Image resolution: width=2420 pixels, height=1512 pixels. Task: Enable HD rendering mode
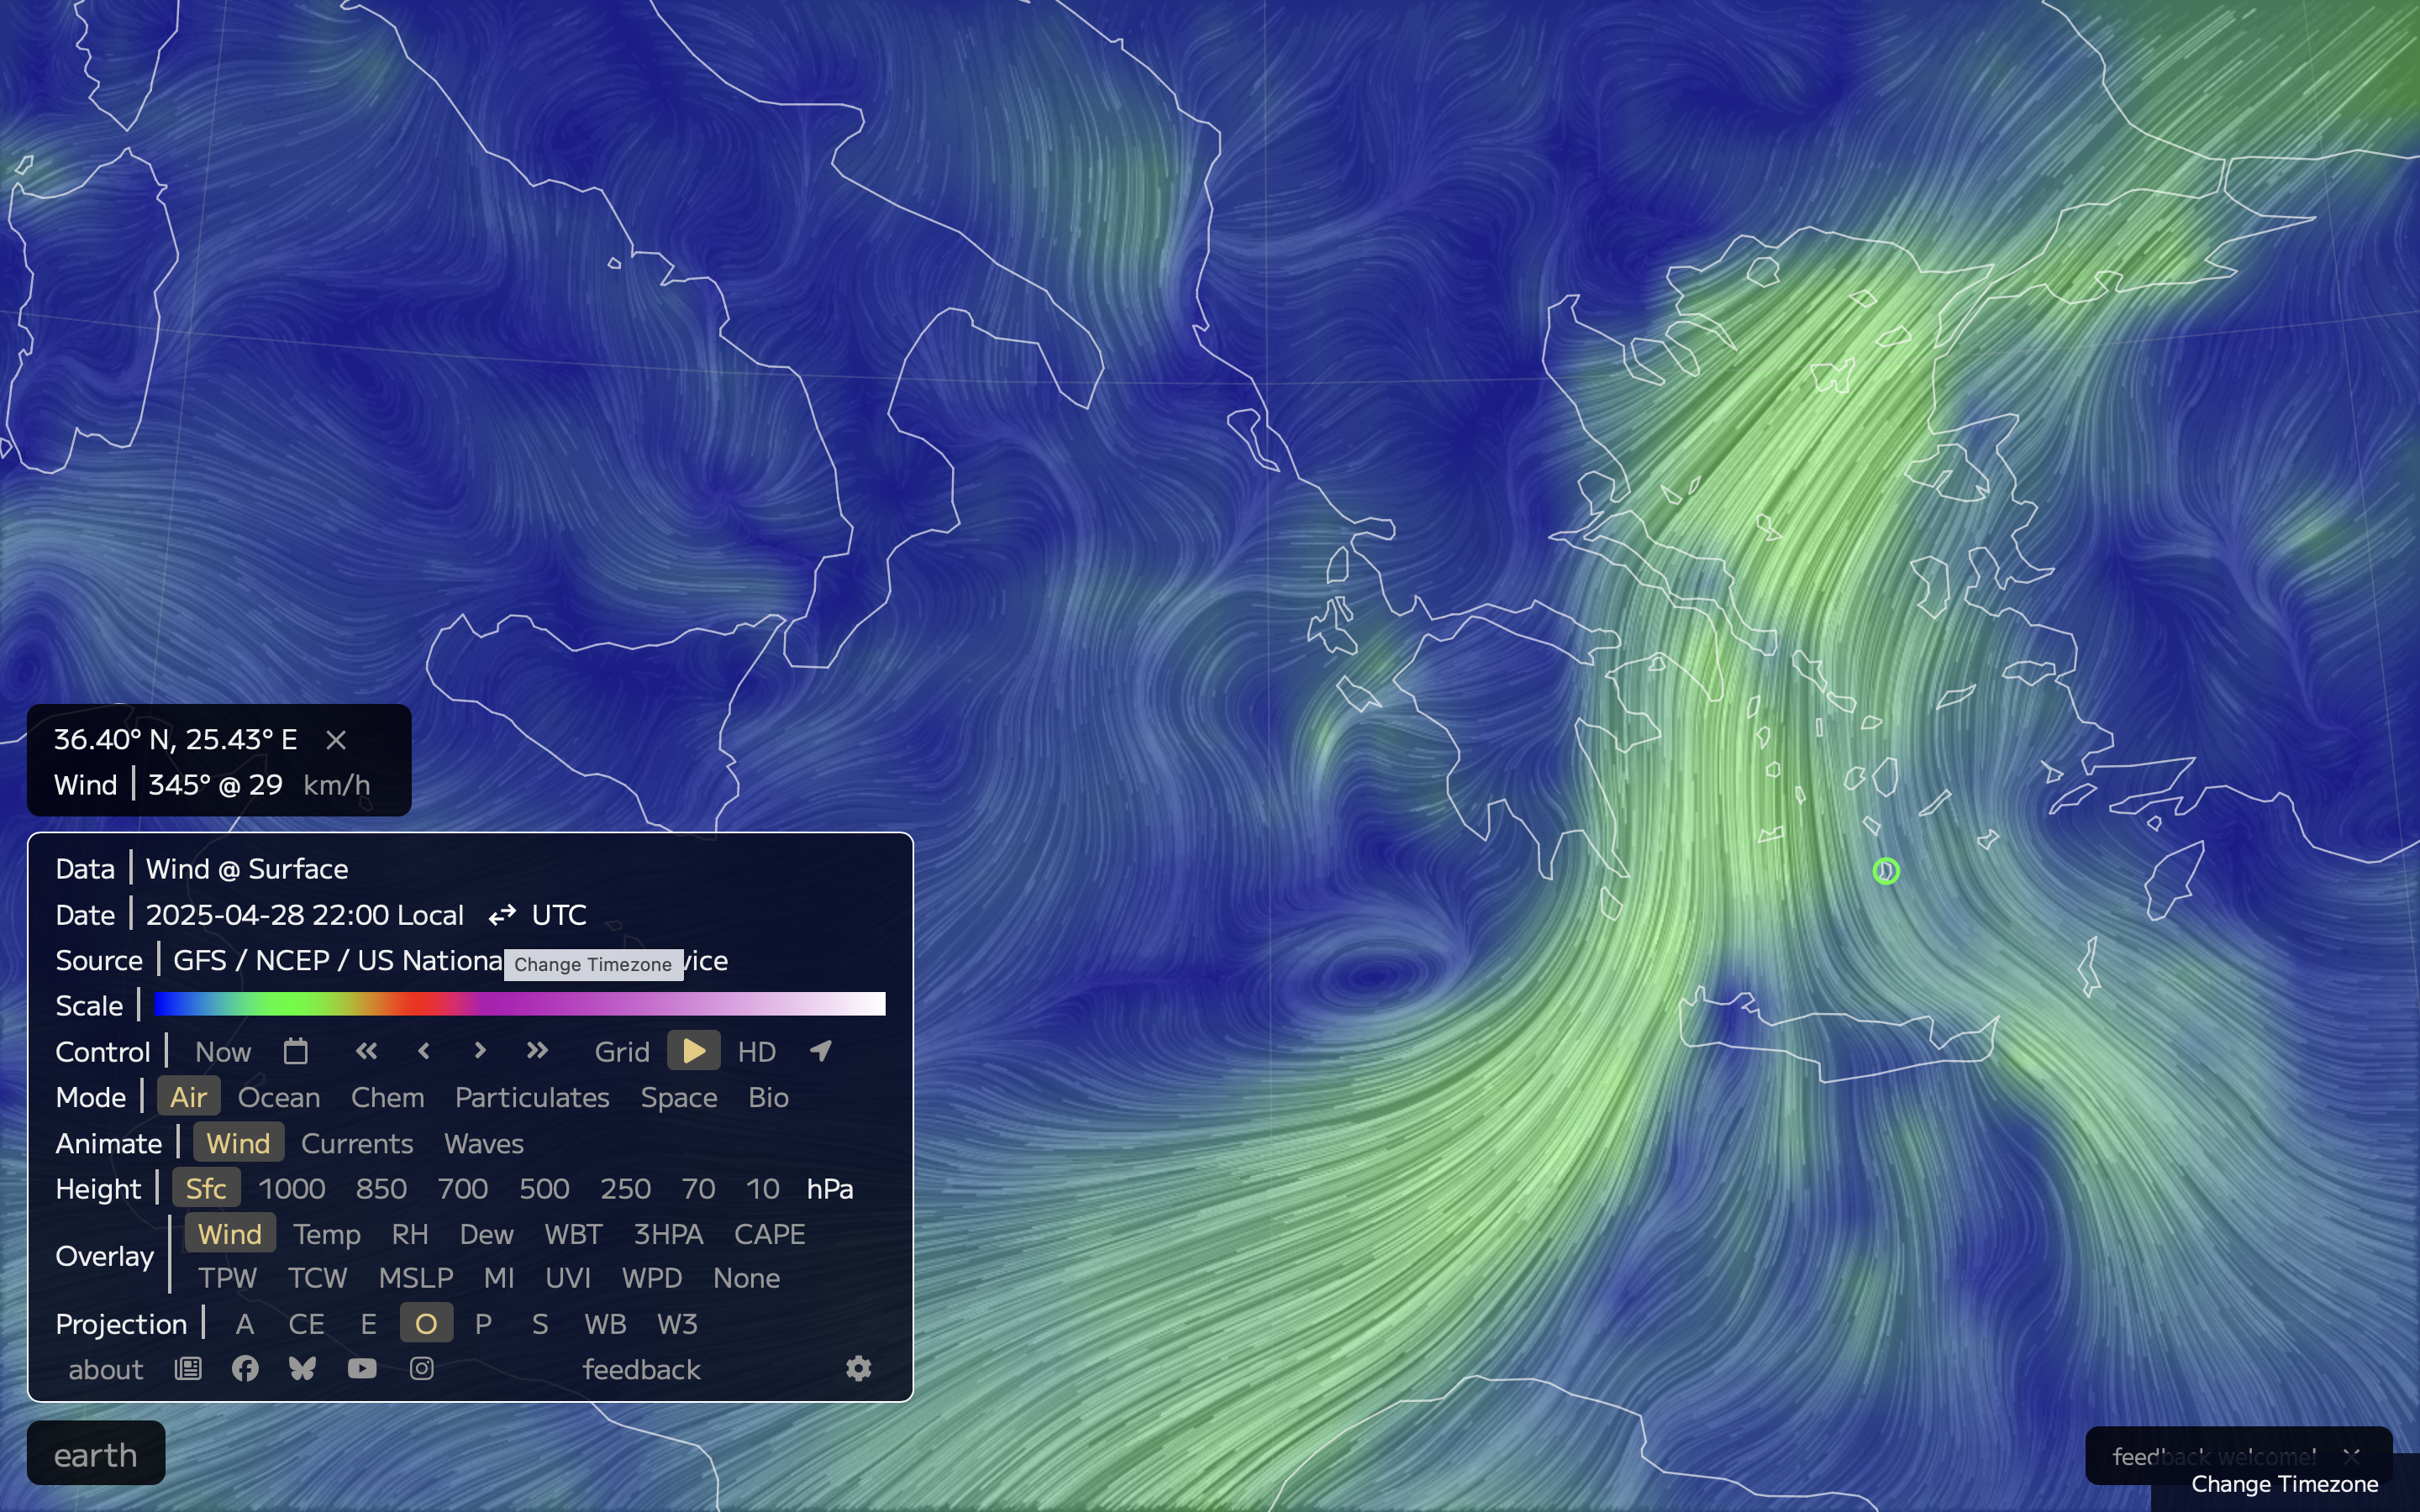click(x=756, y=1052)
